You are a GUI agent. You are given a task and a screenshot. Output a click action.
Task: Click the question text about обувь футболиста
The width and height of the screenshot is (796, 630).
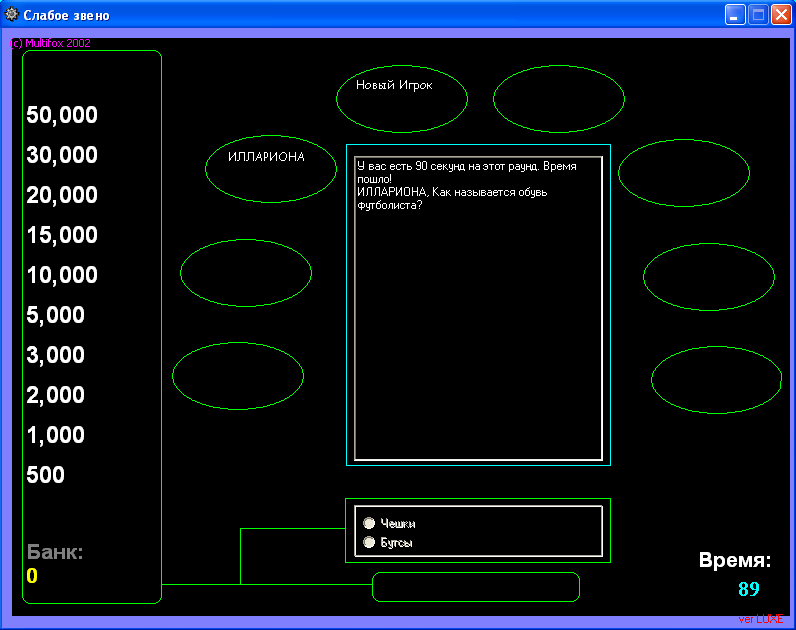coord(452,198)
